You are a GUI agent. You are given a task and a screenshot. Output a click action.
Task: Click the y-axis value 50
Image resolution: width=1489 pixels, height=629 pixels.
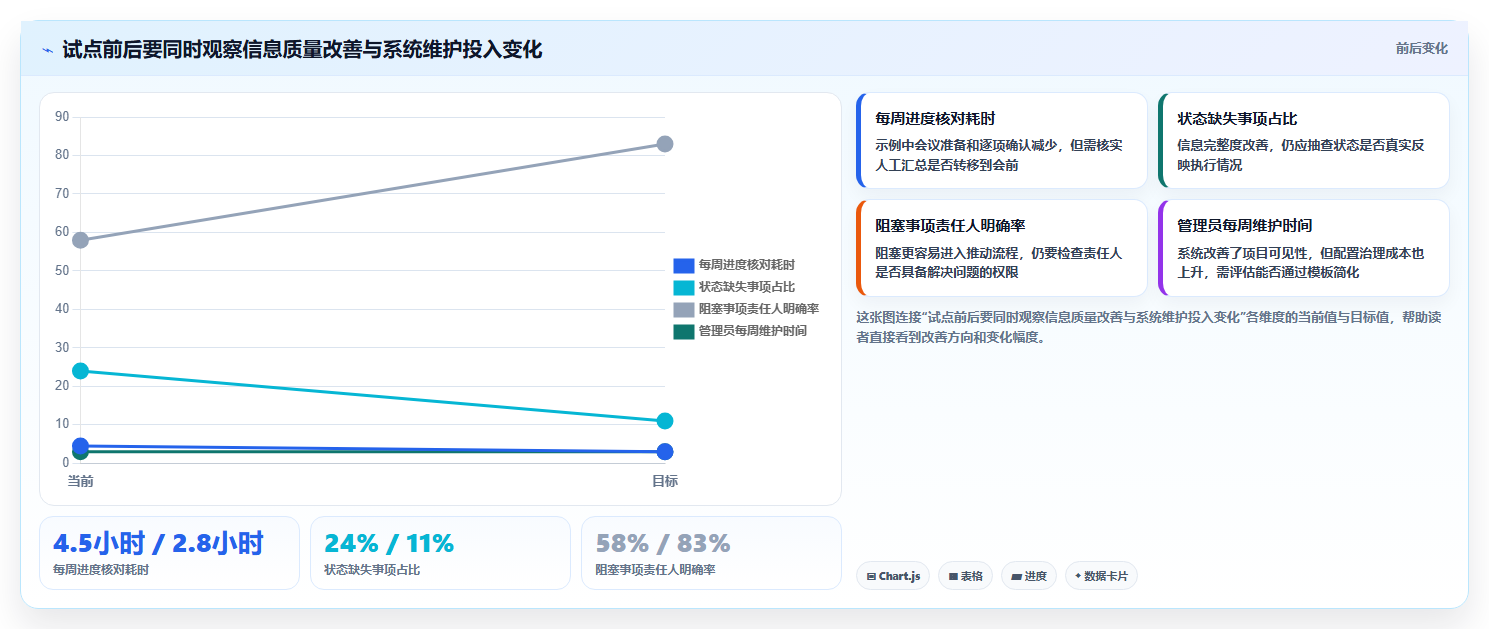(x=62, y=271)
